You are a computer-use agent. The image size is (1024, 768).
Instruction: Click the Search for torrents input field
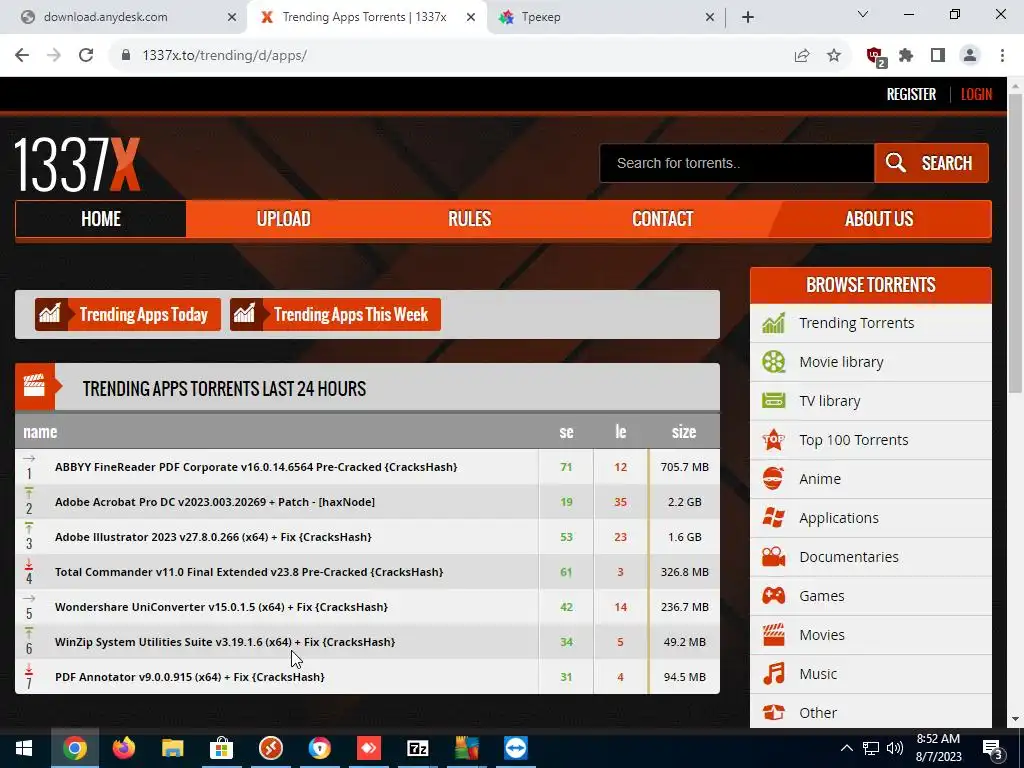pyautogui.click(x=737, y=163)
